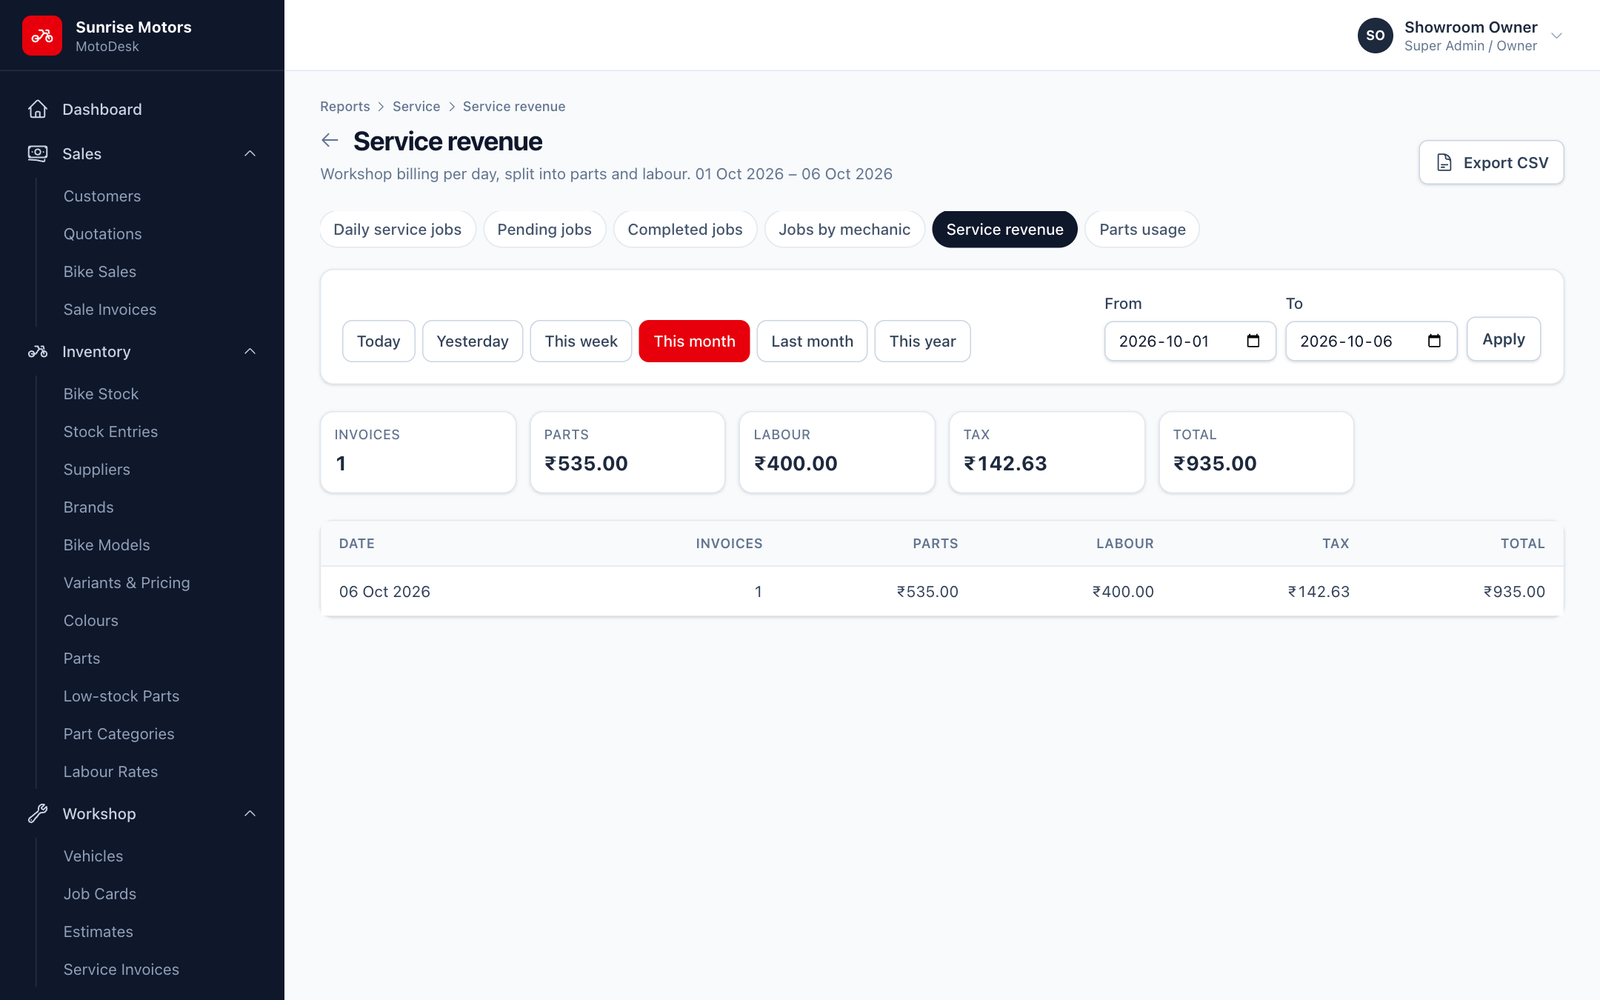Filter report by Today
Image resolution: width=1600 pixels, height=1000 pixels.
[378, 341]
